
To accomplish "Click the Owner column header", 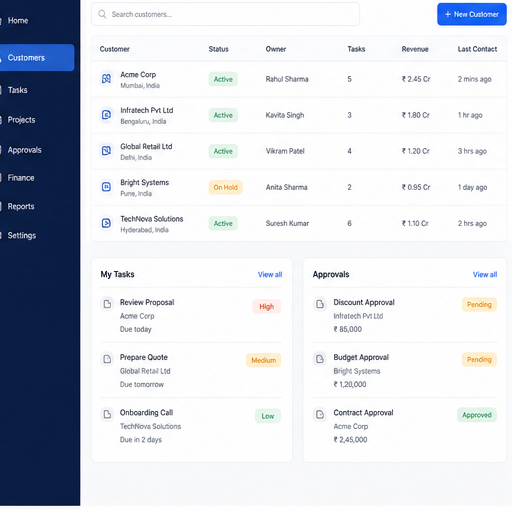I will [276, 49].
